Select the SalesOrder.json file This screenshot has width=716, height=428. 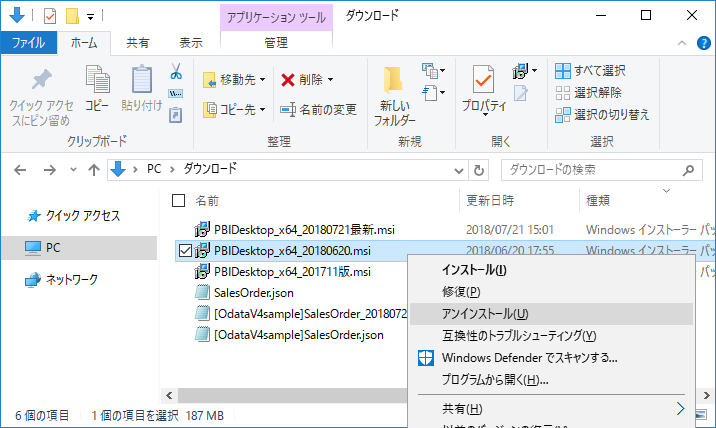[x=253, y=293]
